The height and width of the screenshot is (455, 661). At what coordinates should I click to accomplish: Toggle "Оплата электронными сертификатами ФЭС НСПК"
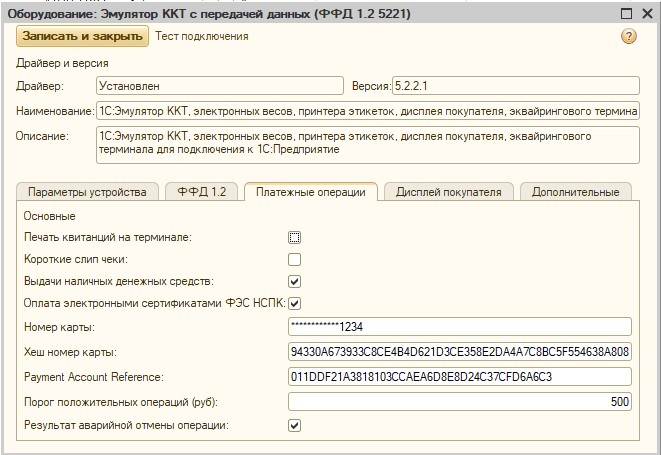click(295, 303)
